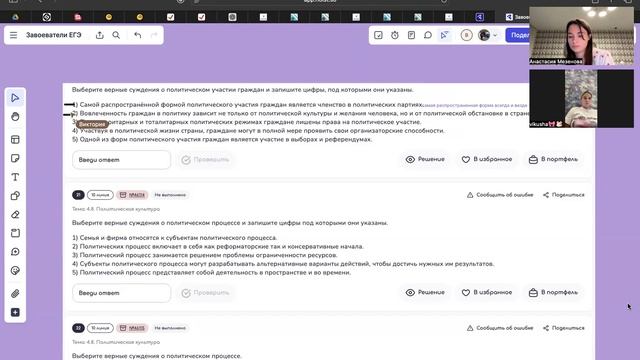This screenshot has width=640, height=360.
Task: Click vikusha video thumbnail
Action: pos(581,98)
